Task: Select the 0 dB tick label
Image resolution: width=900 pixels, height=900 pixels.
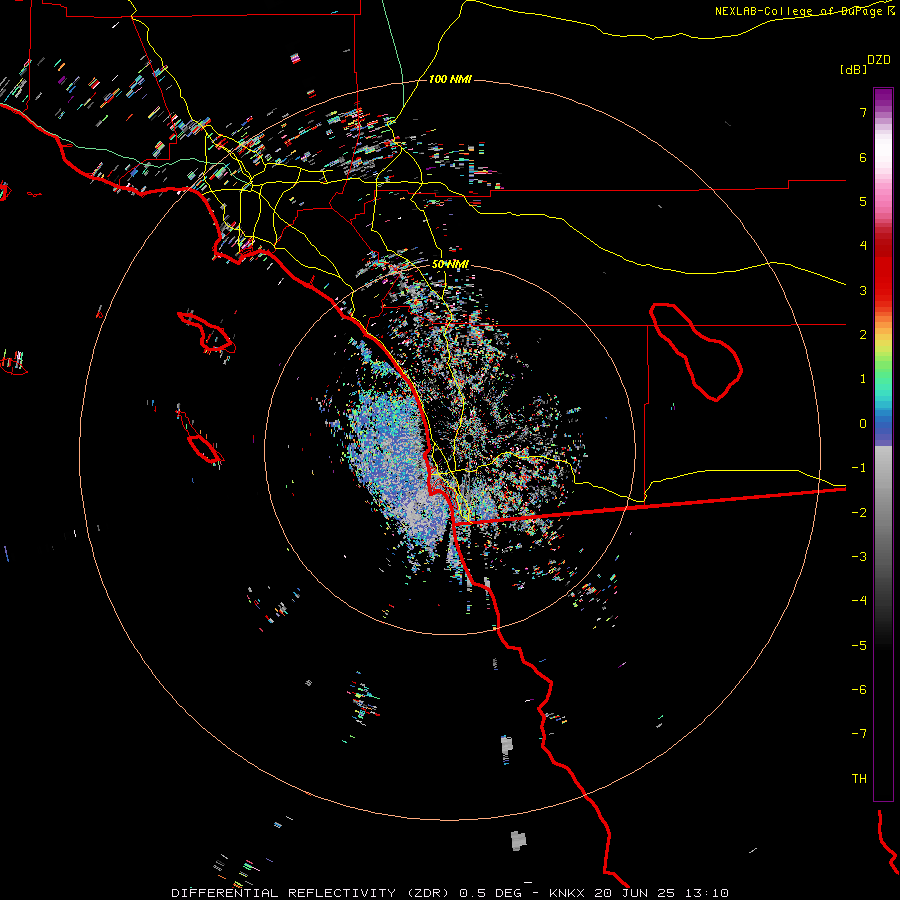Action: 863,424
